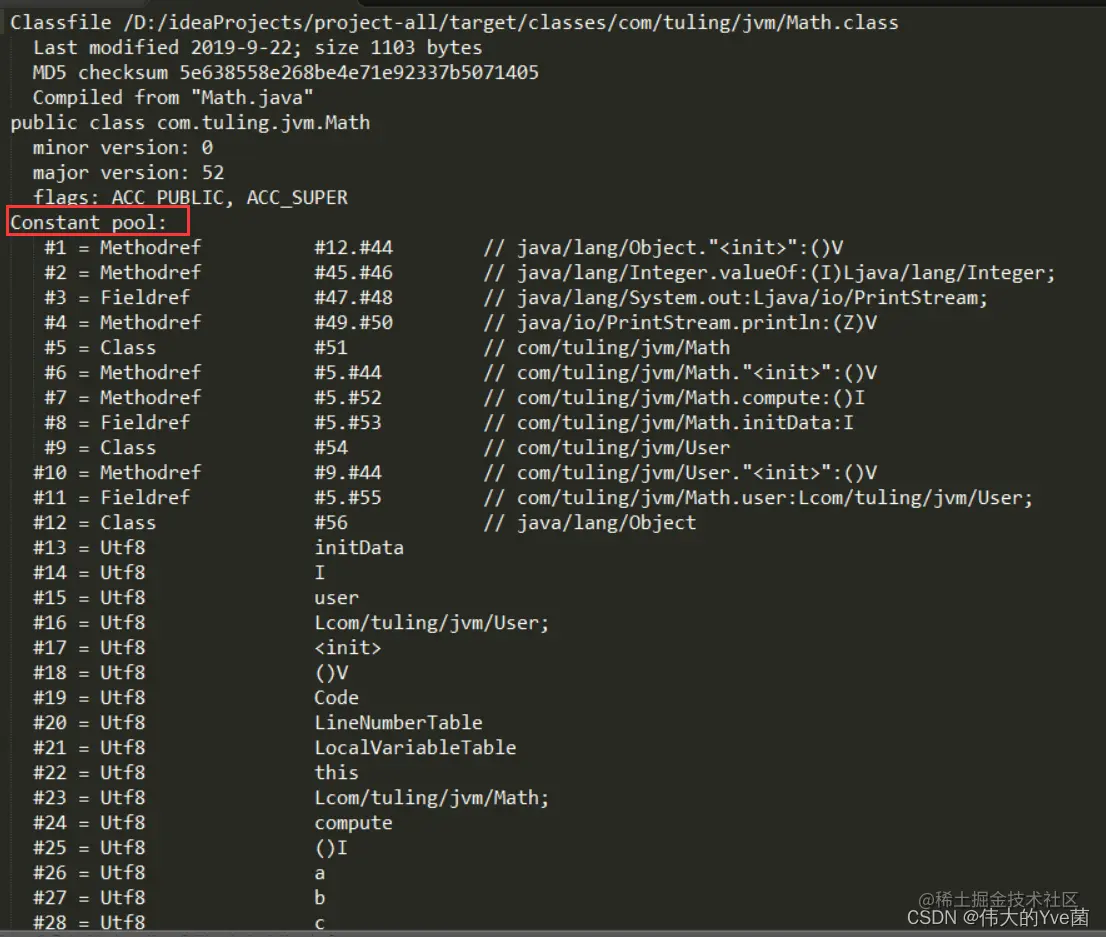Image resolution: width=1106 pixels, height=937 pixels.
Task: Click the Math.compute:()I comment
Action: [x=674, y=398]
